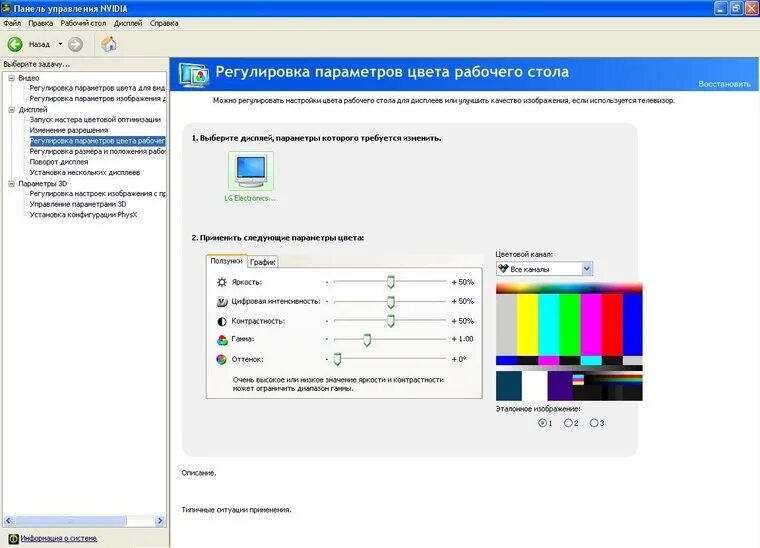Open the Файл menu
The height and width of the screenshot is (548, 760).
(x=12, y=23)
